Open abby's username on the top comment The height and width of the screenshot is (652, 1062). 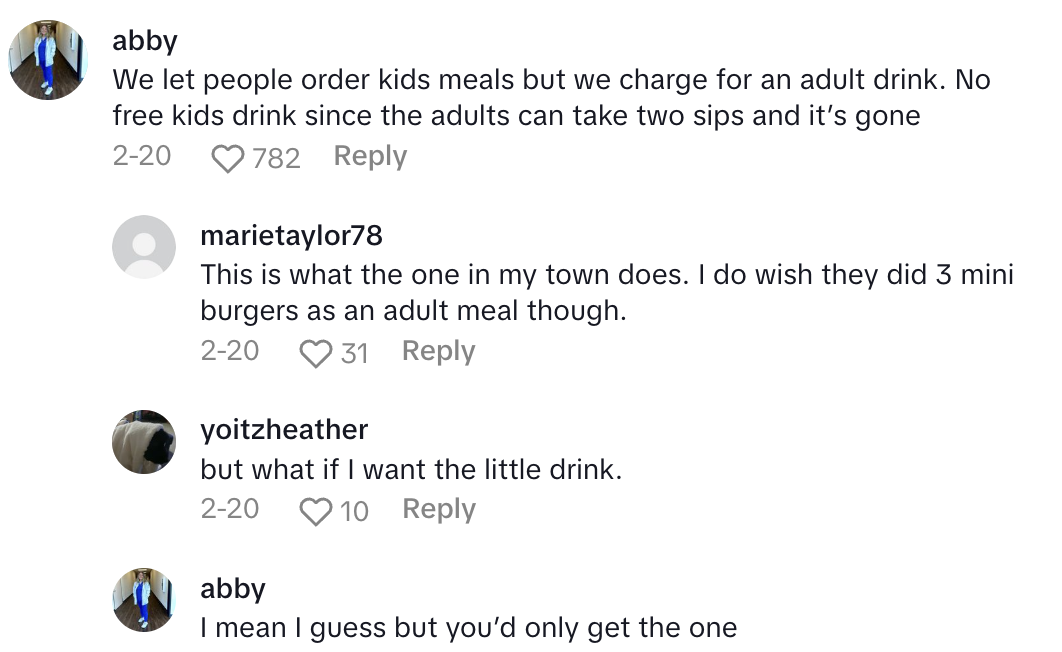145,41
